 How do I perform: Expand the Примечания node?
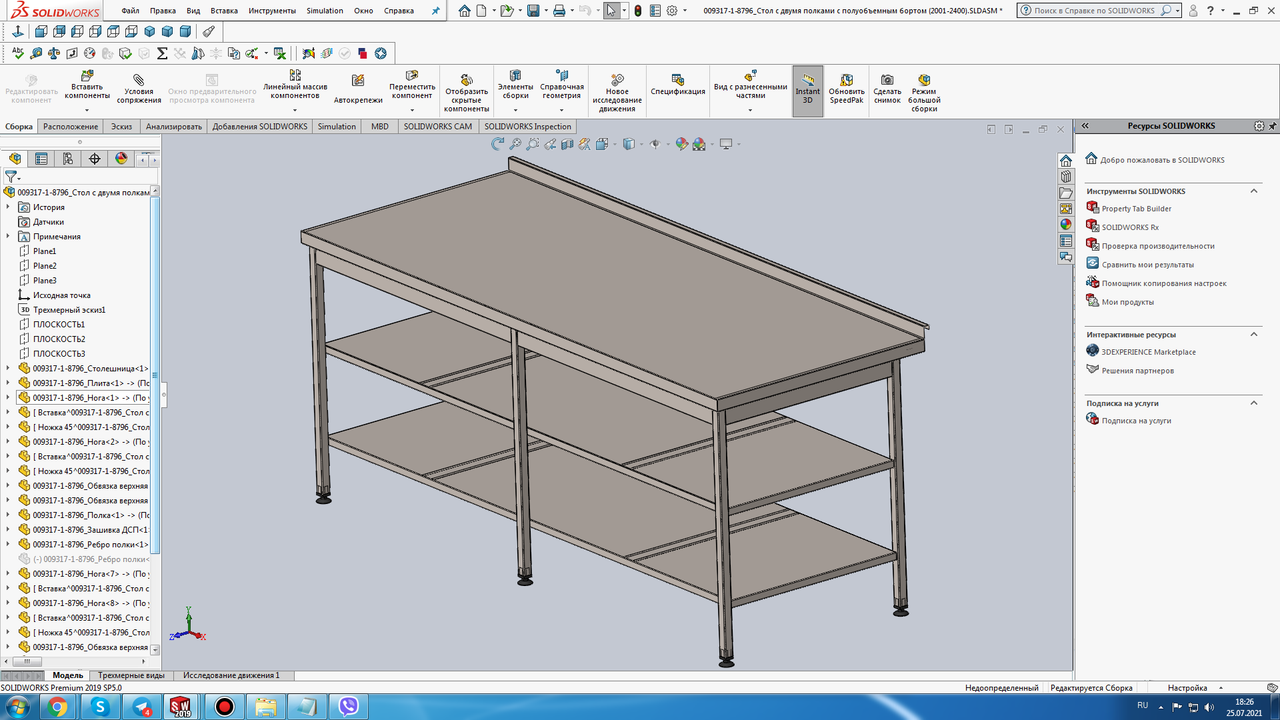pos(8,236)
